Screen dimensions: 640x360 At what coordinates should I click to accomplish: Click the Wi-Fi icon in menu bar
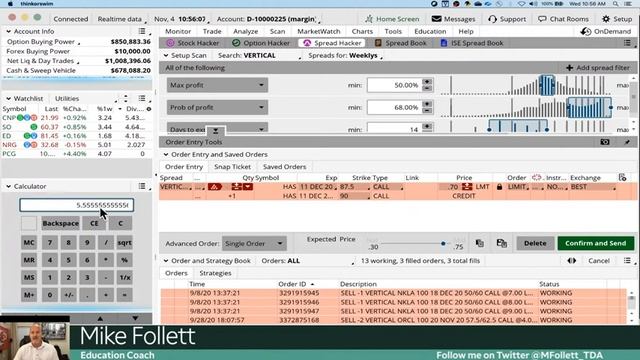521,4
